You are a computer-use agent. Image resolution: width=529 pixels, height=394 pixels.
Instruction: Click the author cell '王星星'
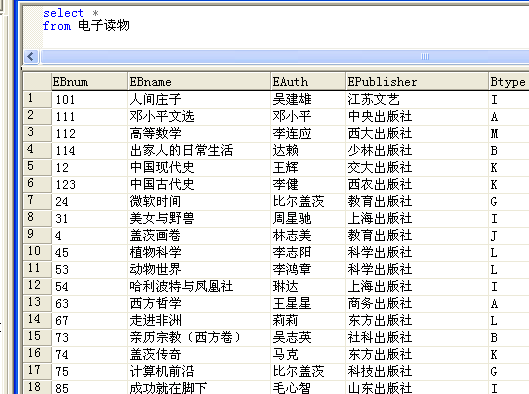tap(308, 304)
